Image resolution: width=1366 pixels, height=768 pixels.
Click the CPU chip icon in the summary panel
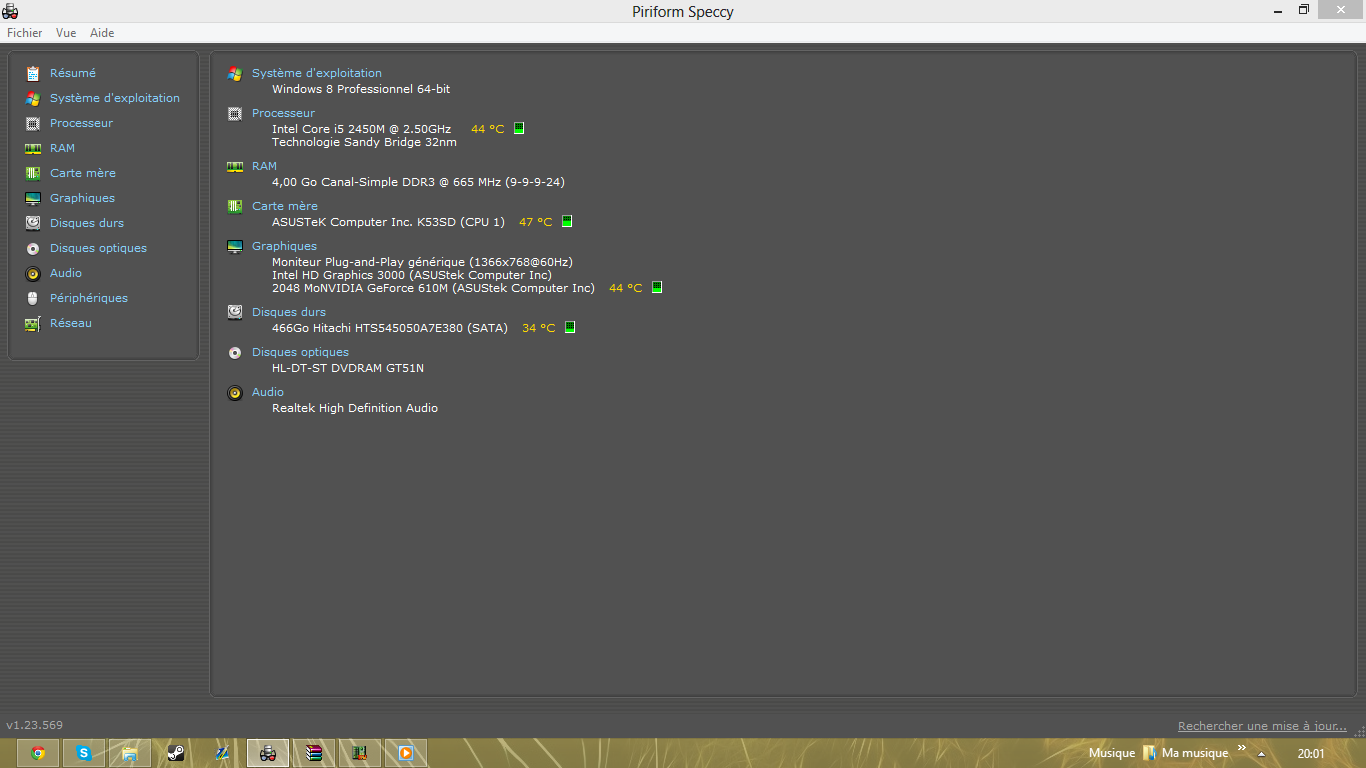[x=235, y=114]
